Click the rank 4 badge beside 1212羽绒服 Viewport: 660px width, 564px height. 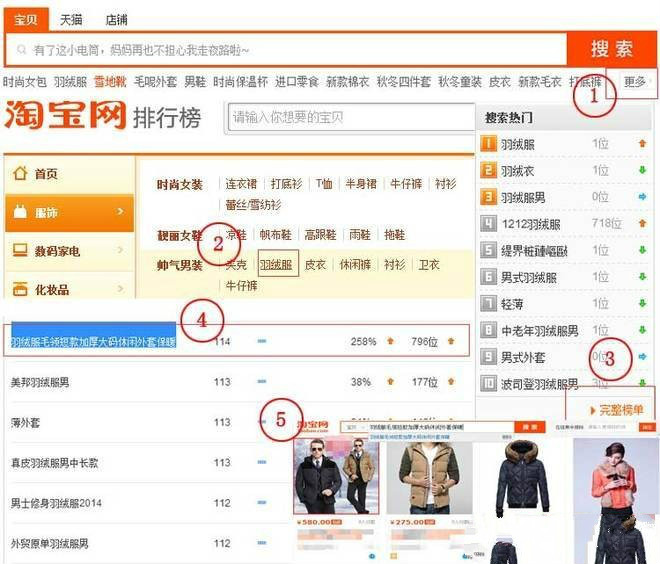pyautogui.click(x=488, y=224)
